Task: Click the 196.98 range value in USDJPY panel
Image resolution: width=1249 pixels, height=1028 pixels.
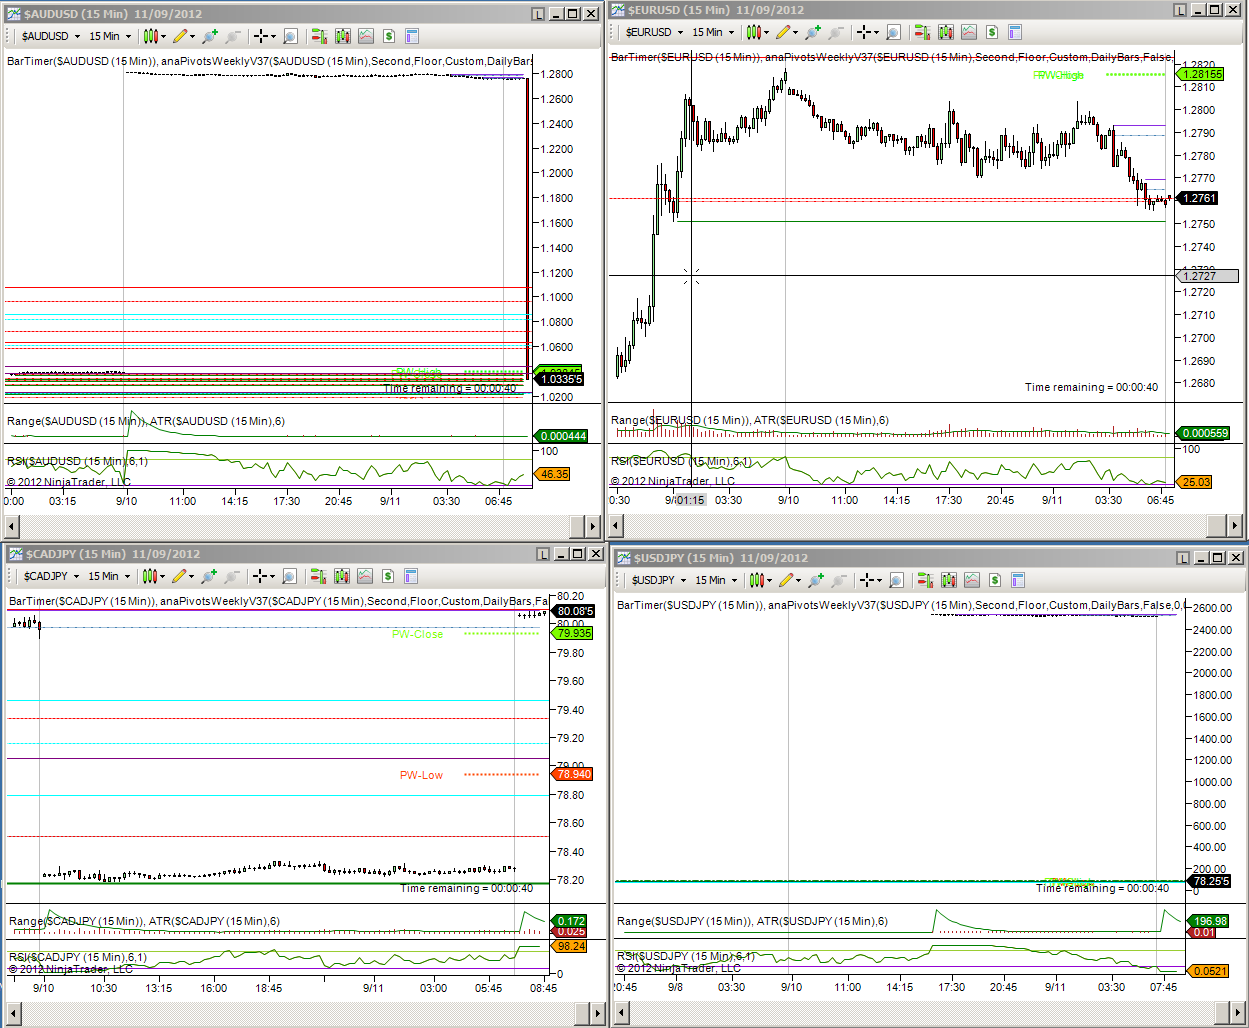Action: (1209, 921)
